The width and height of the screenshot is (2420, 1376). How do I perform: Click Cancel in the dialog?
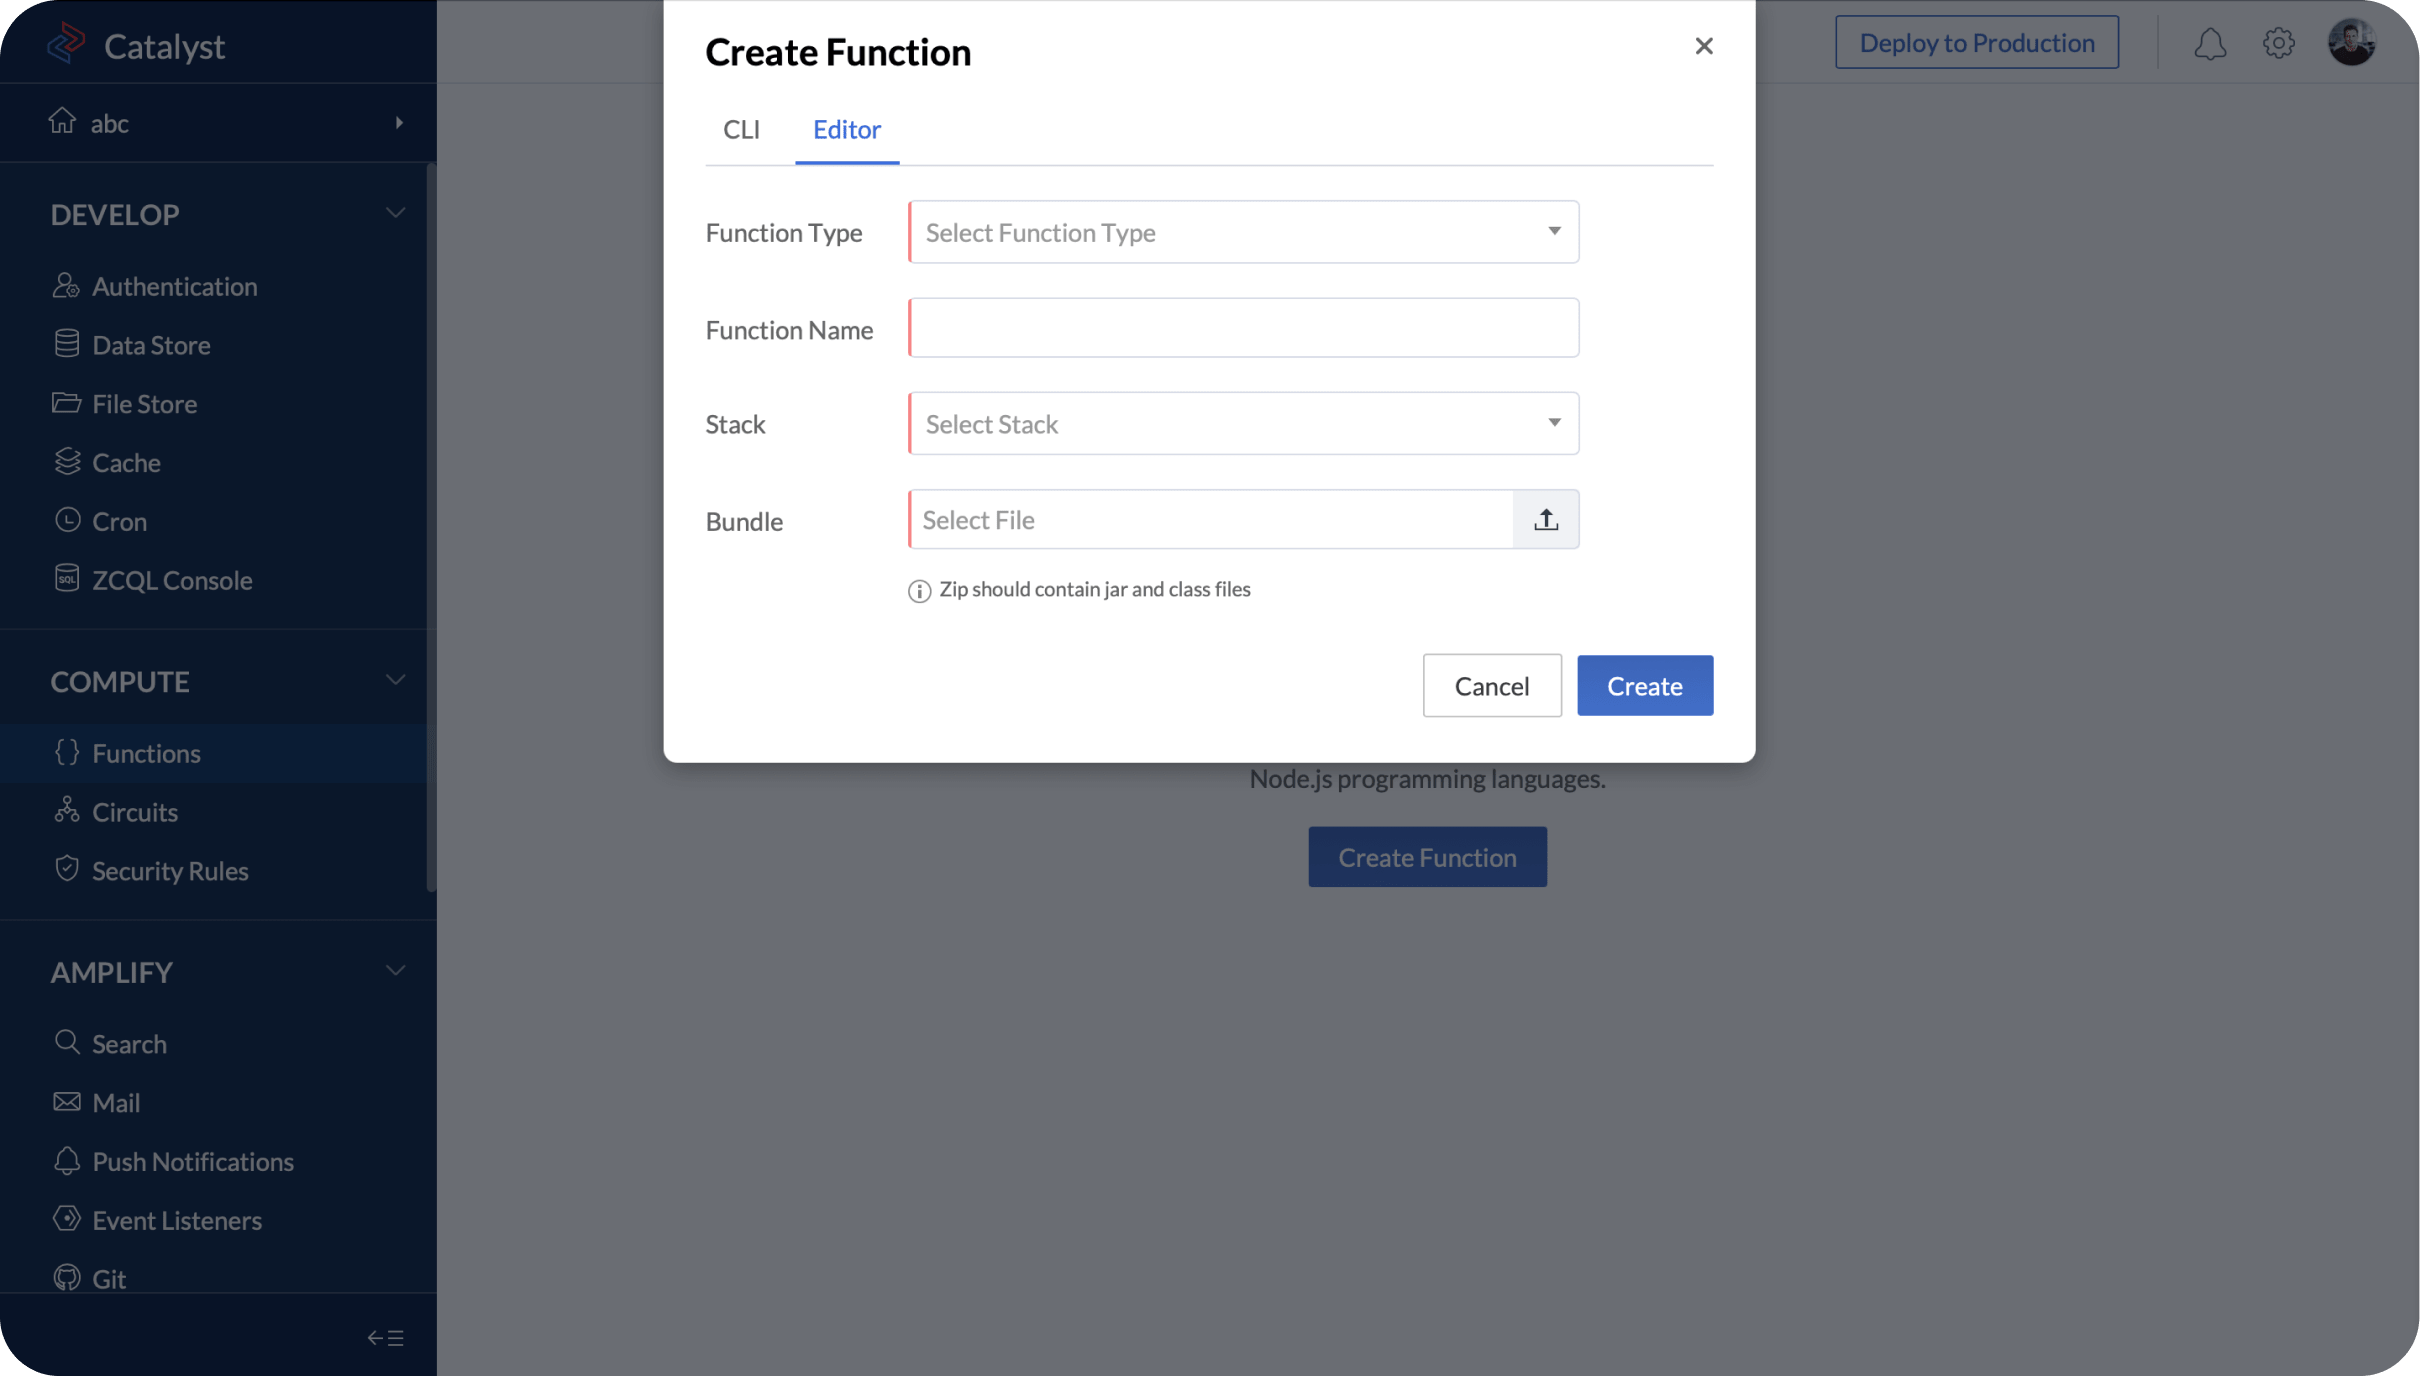point(1491,686)
